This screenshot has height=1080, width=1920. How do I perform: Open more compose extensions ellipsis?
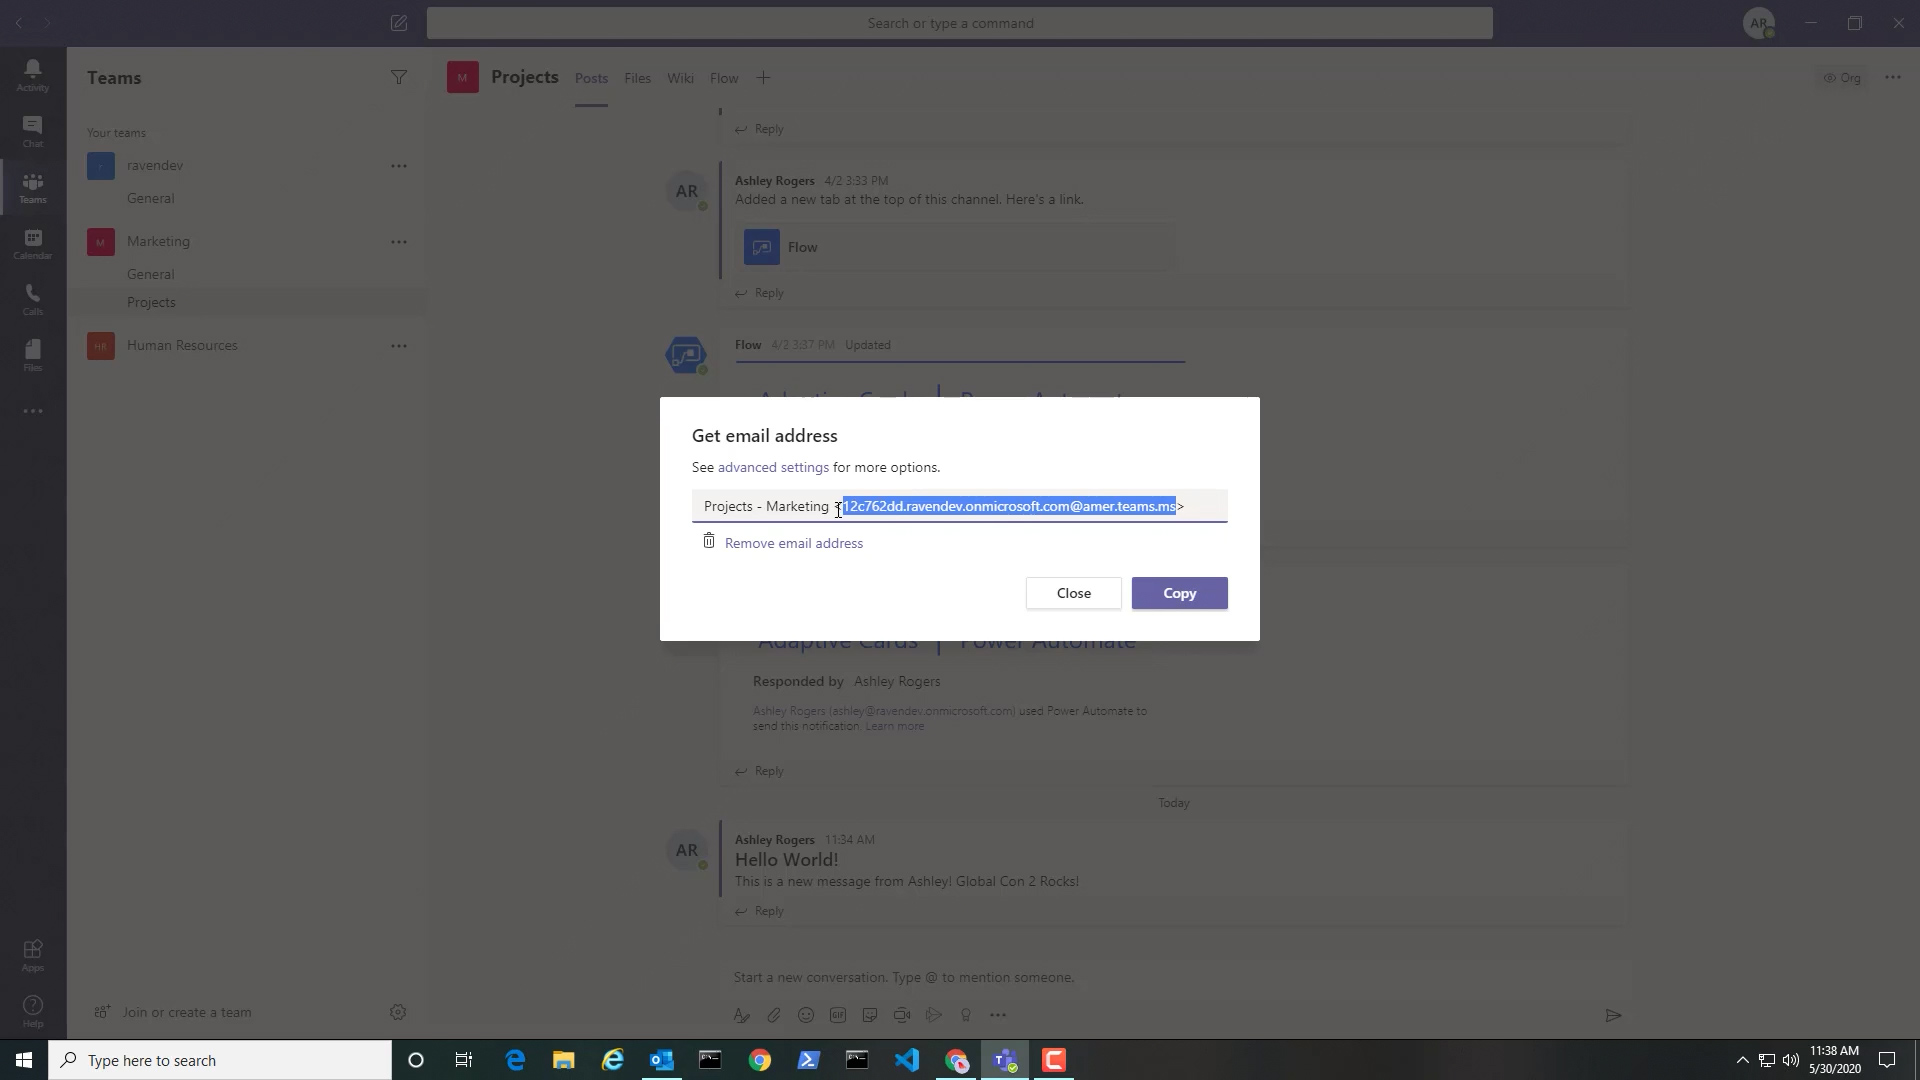[x=998, y=1015]
